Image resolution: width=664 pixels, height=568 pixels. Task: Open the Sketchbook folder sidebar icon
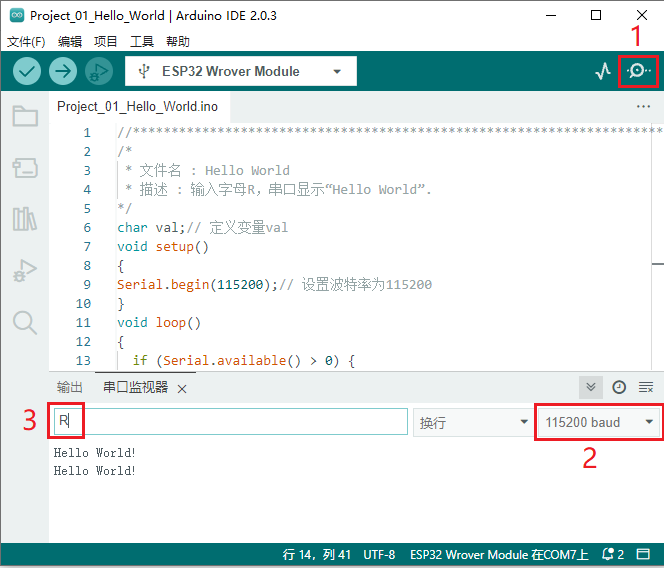point(25,116)
